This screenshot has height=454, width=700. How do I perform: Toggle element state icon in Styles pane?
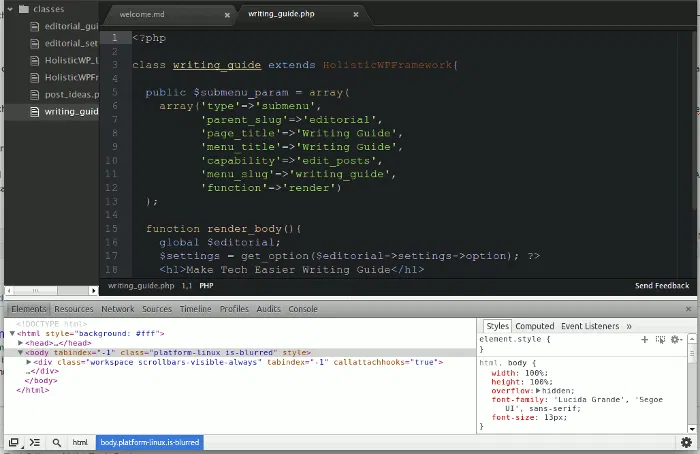click(x=660, y=340)
